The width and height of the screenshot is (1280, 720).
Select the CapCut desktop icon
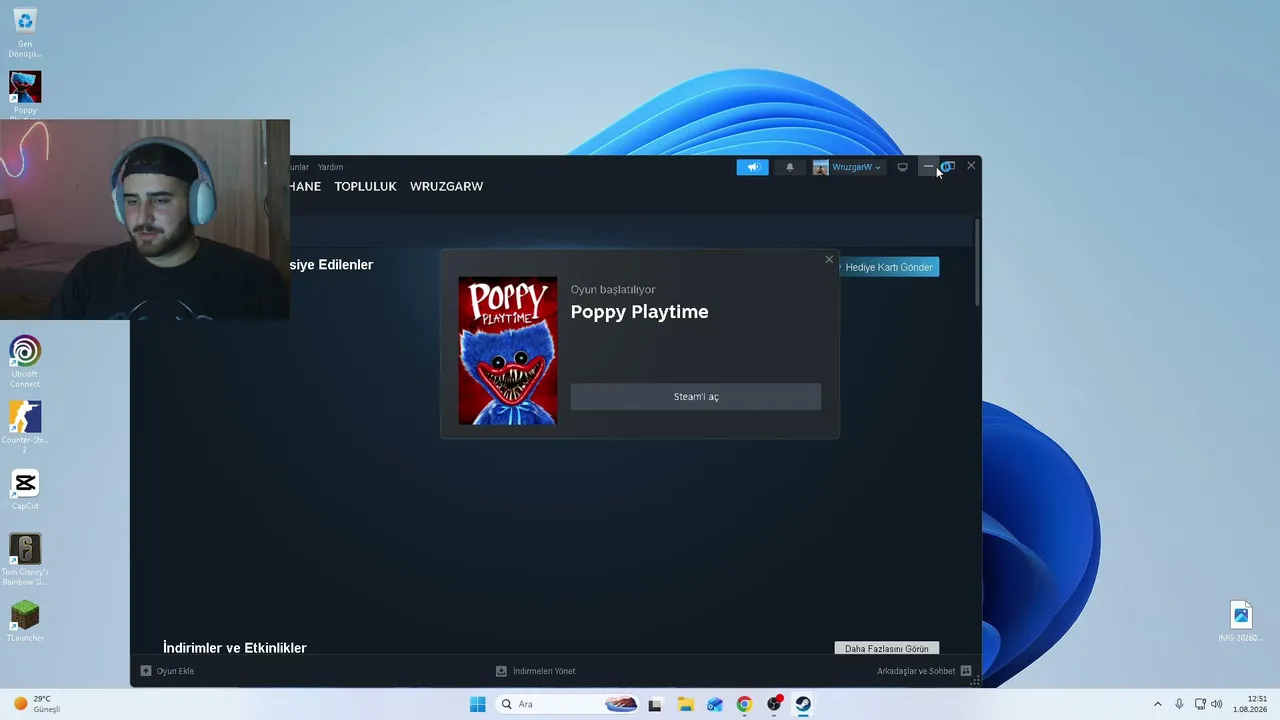25,490
